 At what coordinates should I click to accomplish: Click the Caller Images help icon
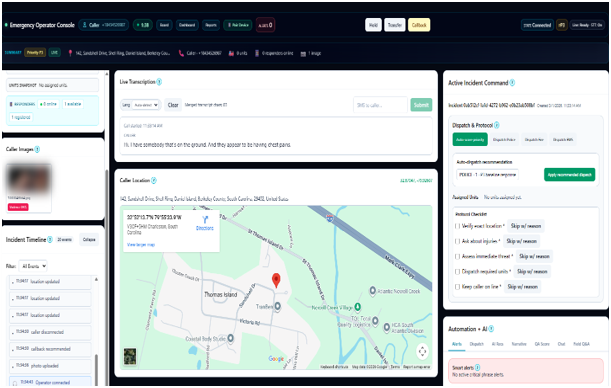coord(37,149)
